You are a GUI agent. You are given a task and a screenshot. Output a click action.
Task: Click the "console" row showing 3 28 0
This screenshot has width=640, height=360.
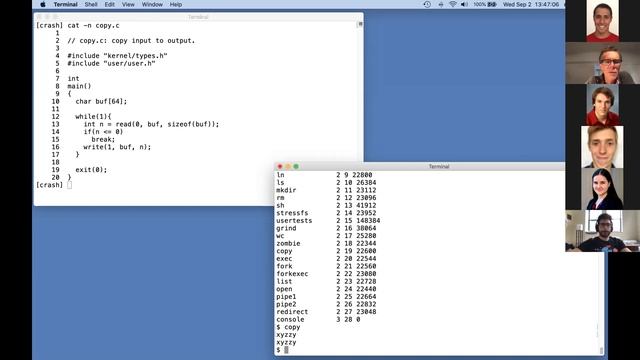point(318,320)
